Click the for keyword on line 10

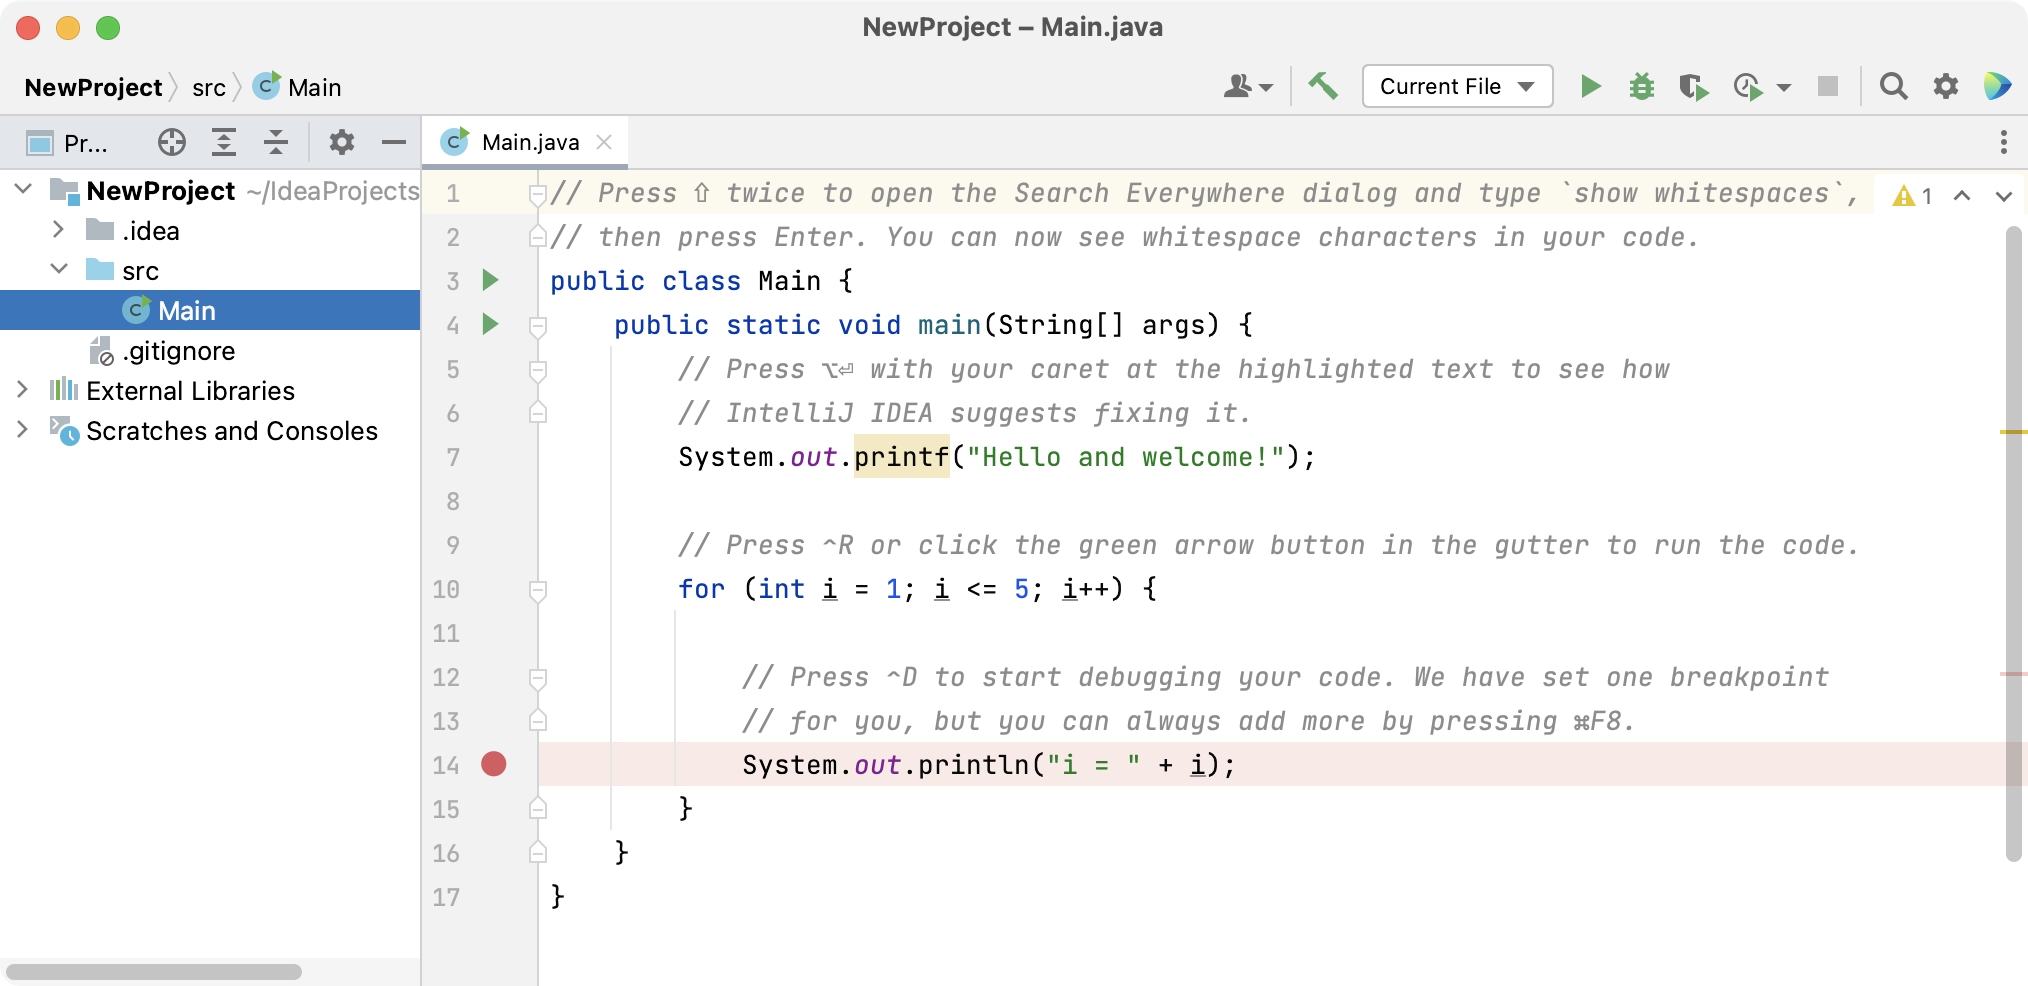tap(701, 589)
